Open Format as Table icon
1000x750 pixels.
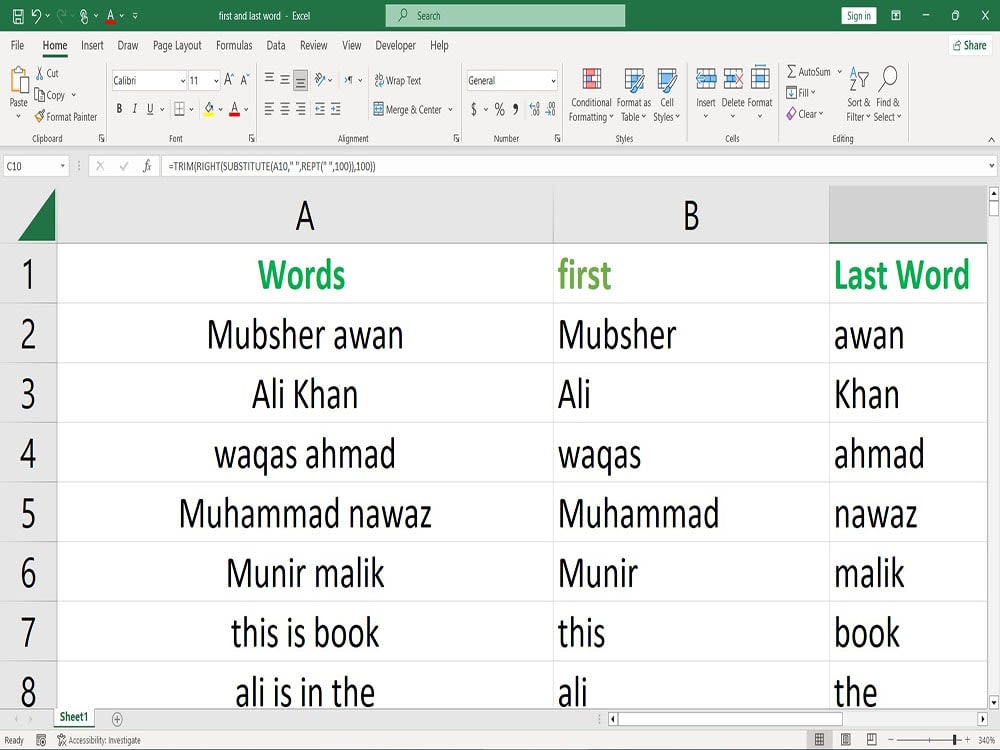tap(633, 79)
